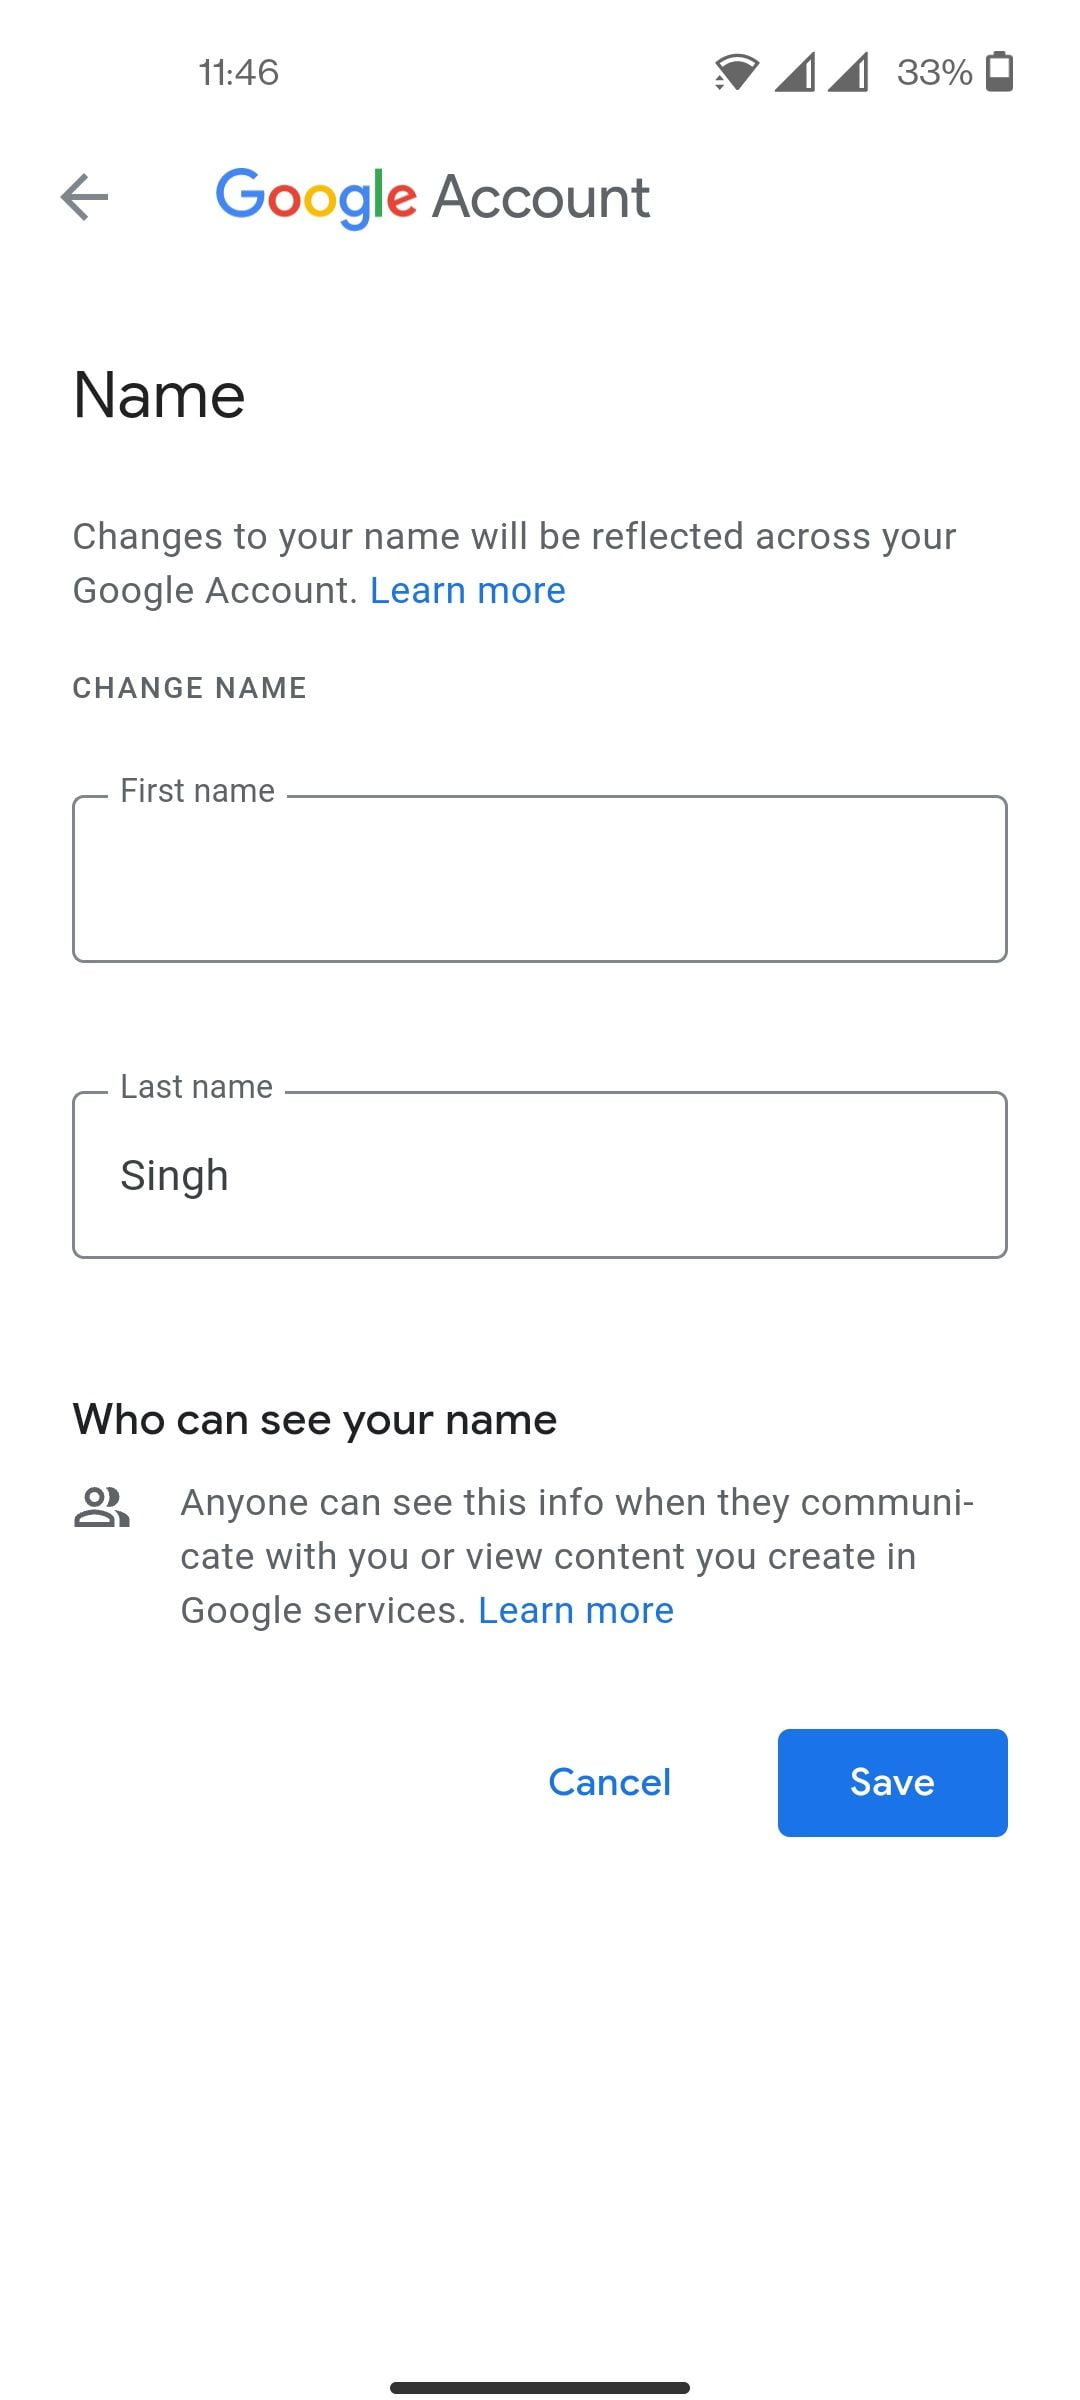Tap the Who can see your name heading
1080x2400 pixels.
tap(315, 1420)
